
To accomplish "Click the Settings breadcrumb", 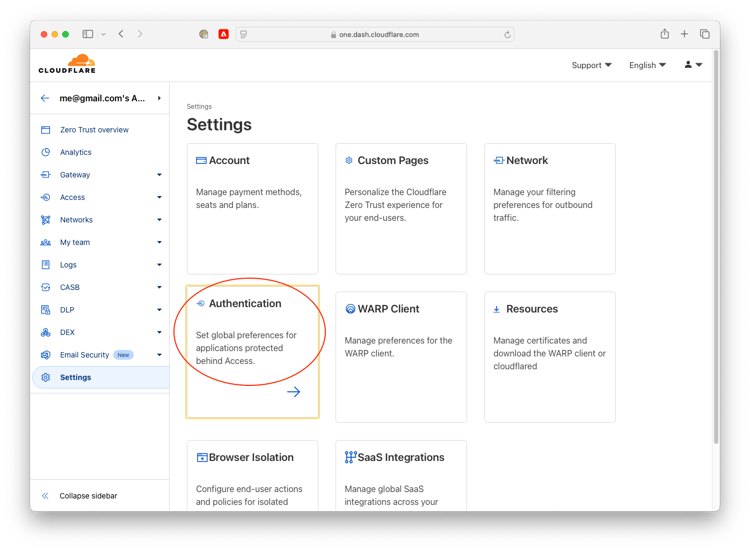I will pos(199,106).
